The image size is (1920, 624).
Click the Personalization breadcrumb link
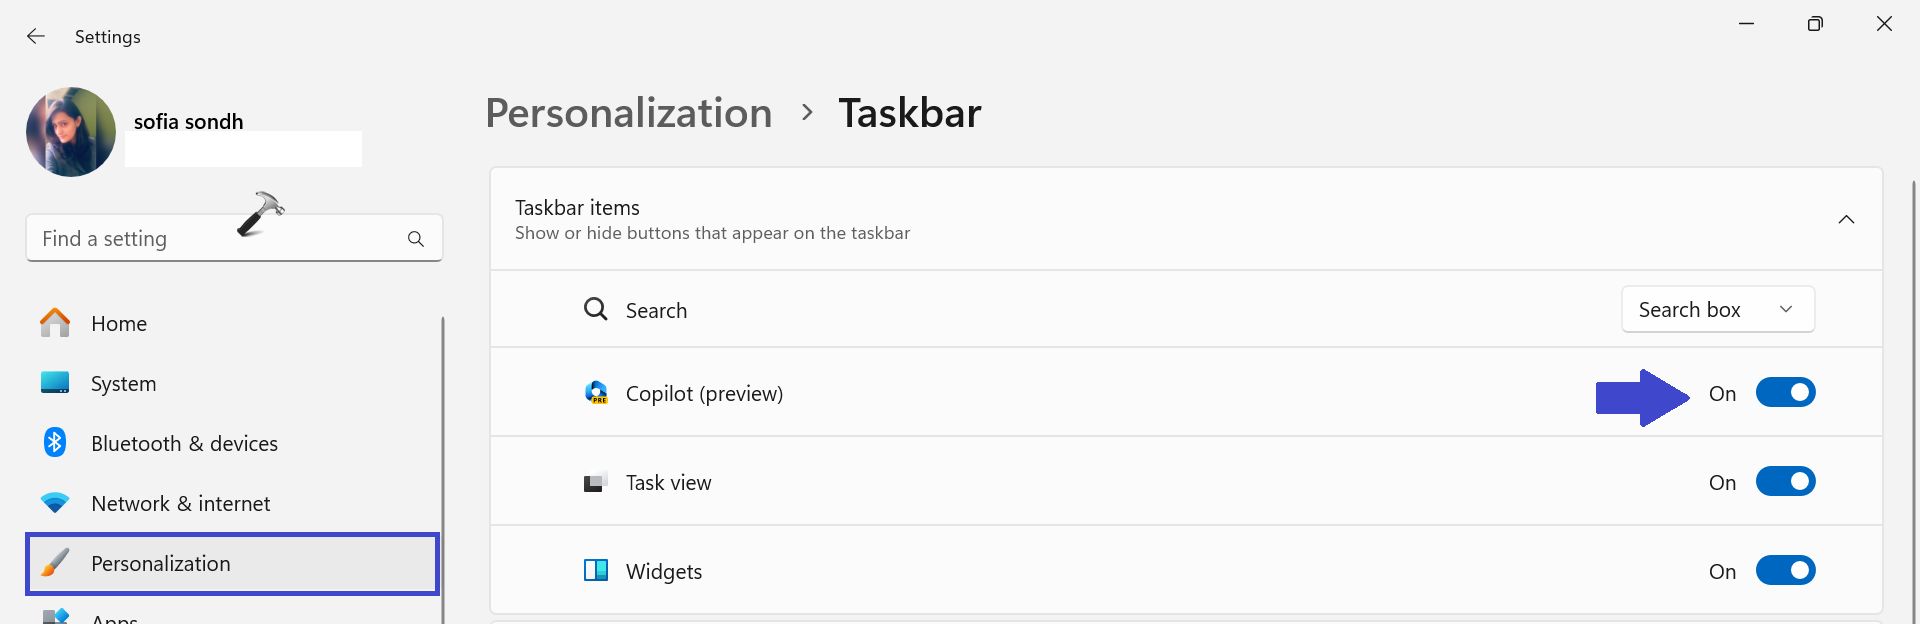pyautogui.click(x=628, y=113)
